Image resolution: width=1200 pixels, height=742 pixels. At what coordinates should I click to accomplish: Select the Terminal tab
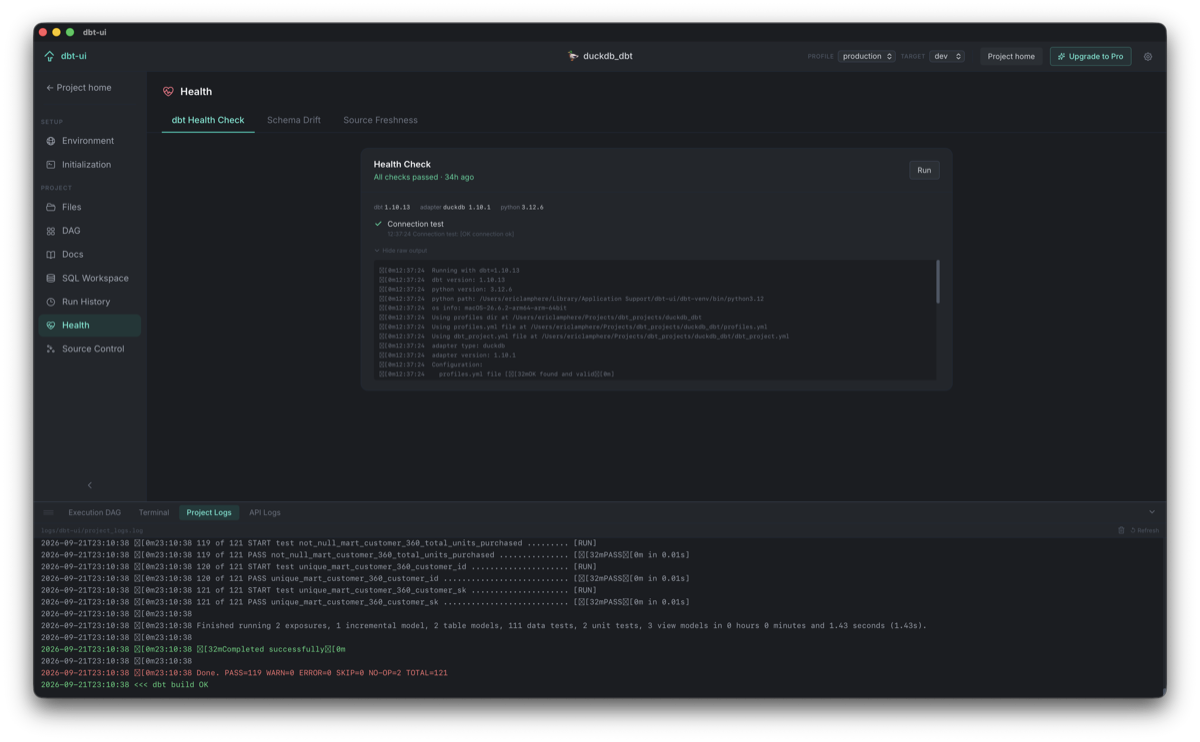(x=154, y=513)
